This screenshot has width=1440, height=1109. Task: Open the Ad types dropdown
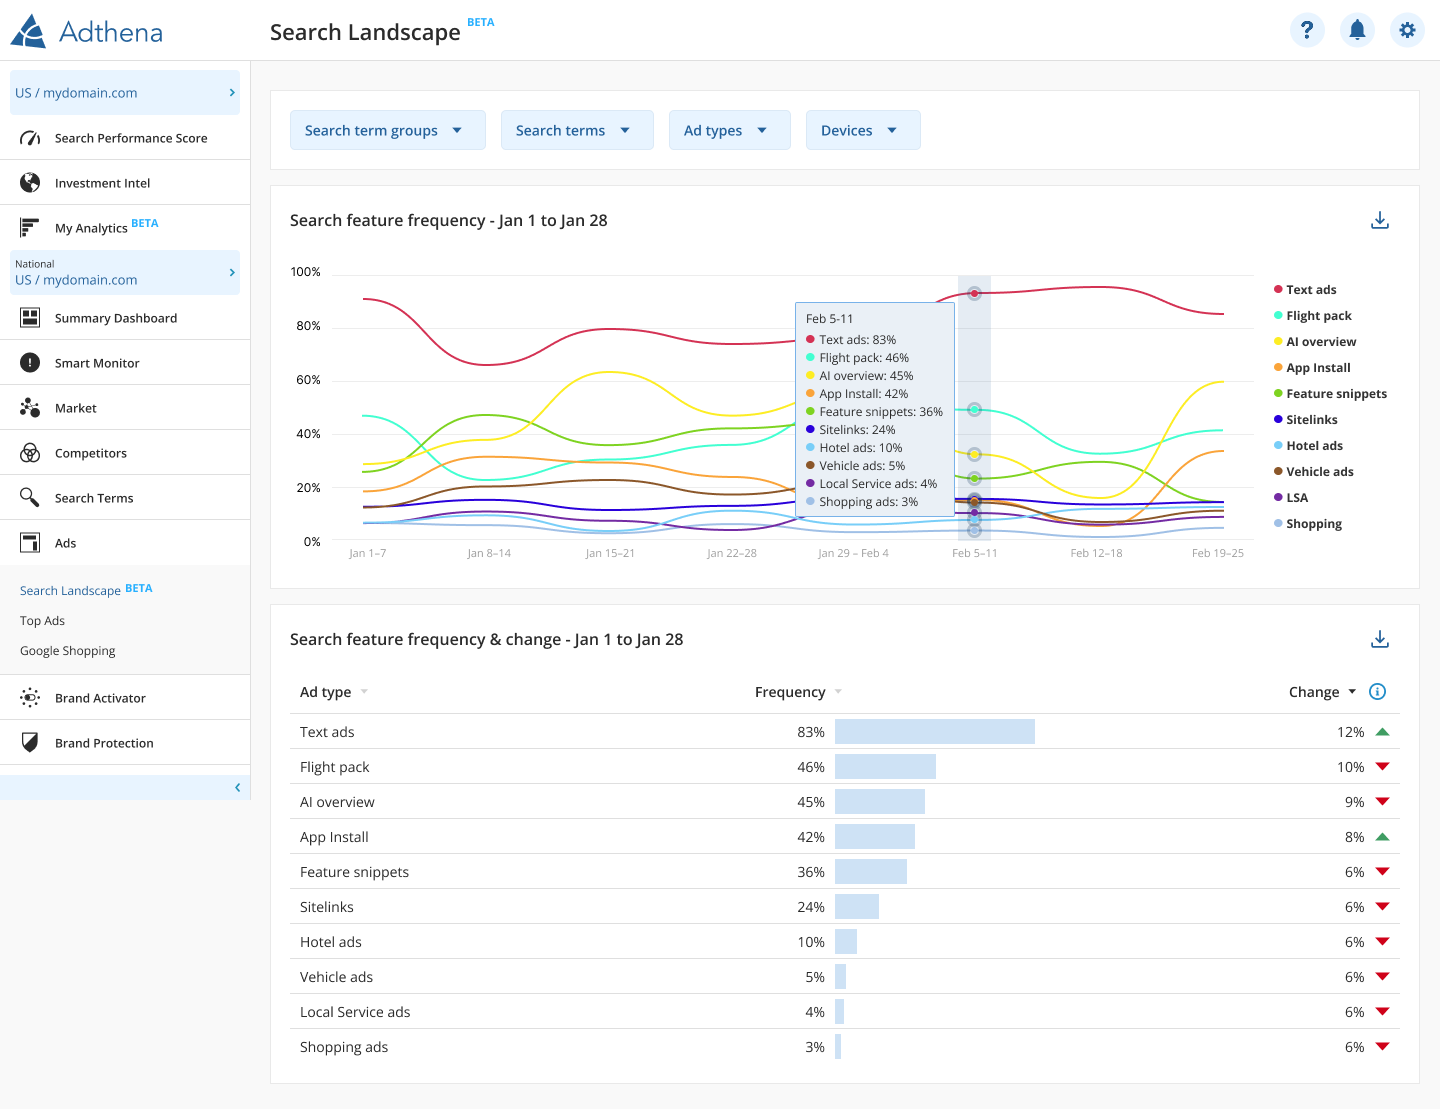(729, 130)
